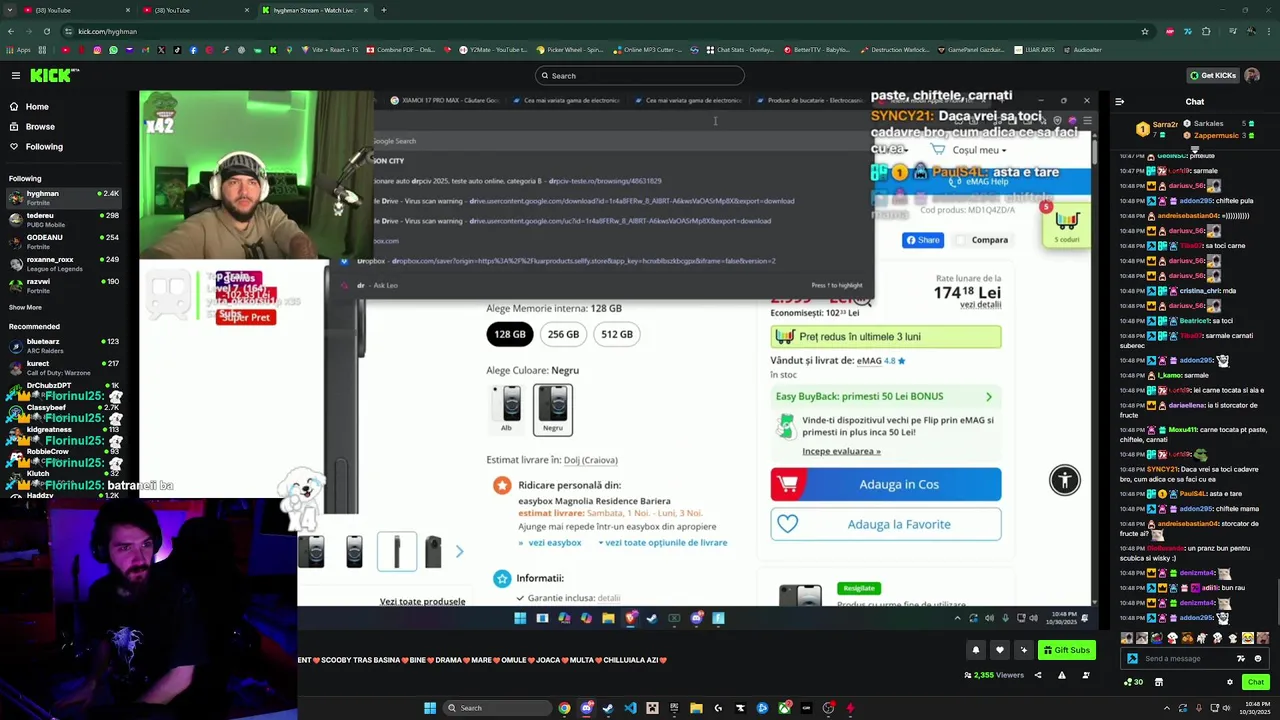Open Chrome from the Windows taskbar
This screenshot has height=720, width=1280.
pyautogui.click(x=564, y=708)
